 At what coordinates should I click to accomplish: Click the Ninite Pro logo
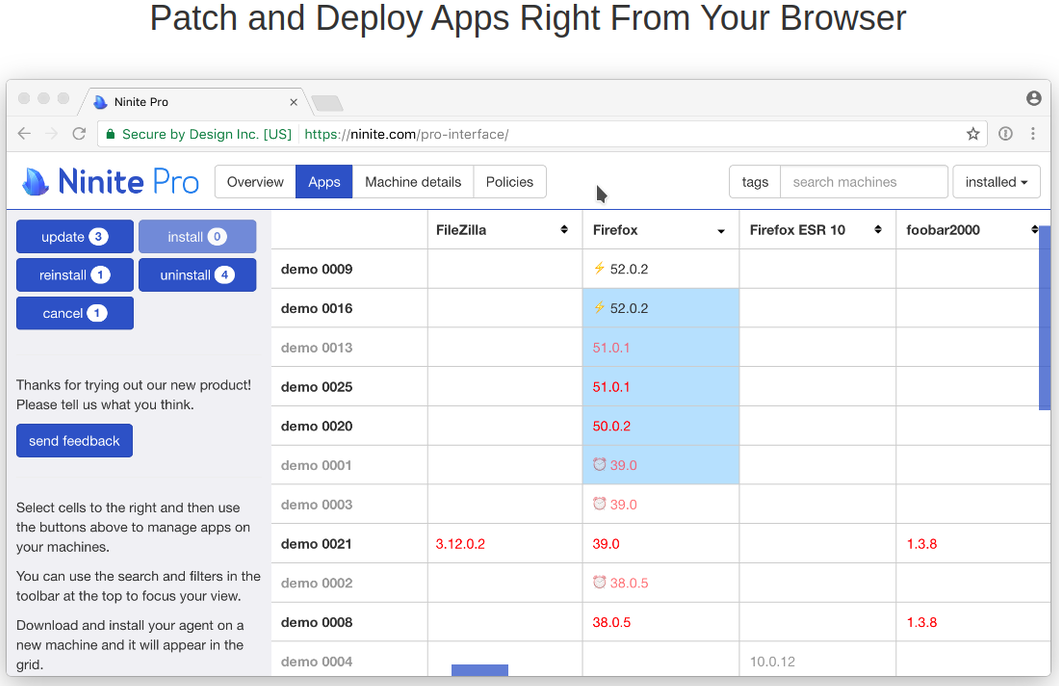(x=111, y=182)
